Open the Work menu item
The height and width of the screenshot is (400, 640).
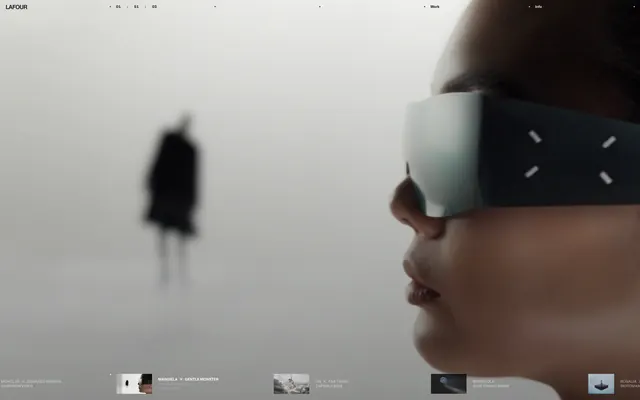(x=435, y=7)
